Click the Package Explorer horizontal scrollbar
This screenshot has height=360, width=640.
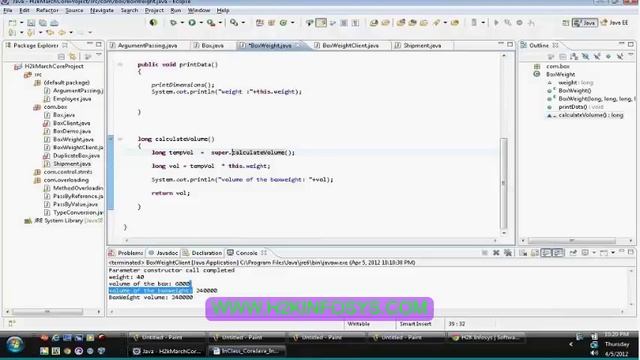tap(47, 311)
